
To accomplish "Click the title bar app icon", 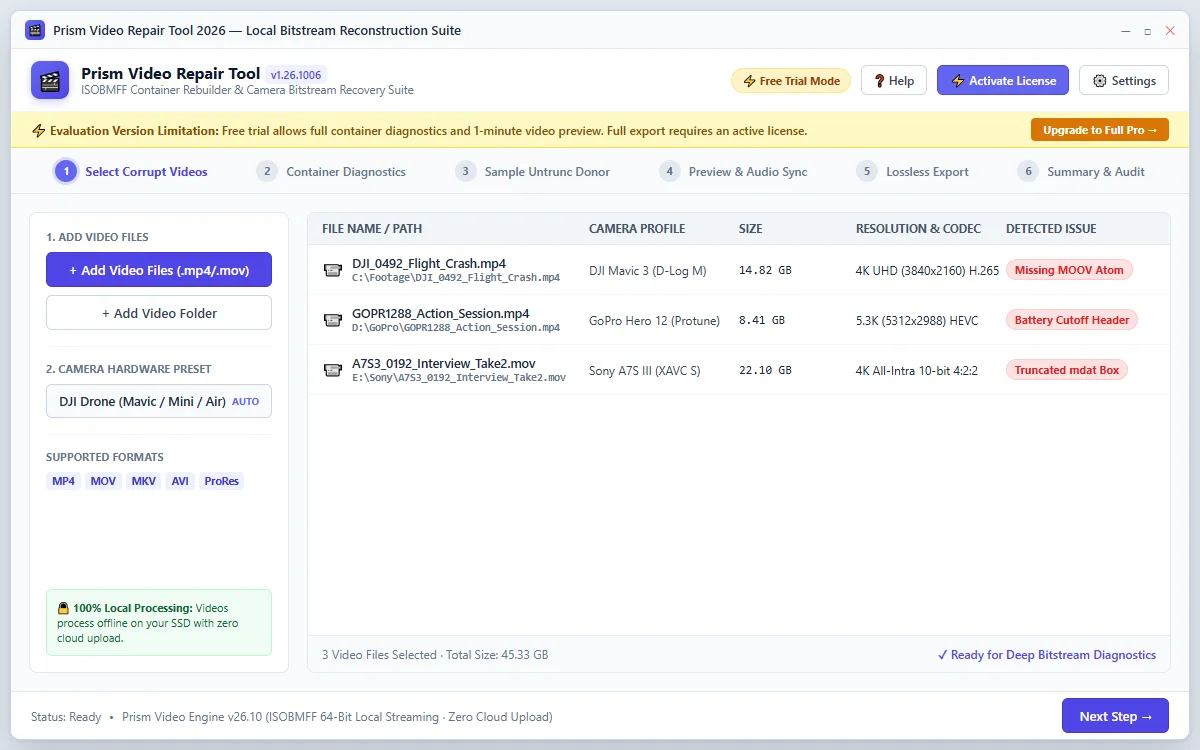I will click(35, 30).
